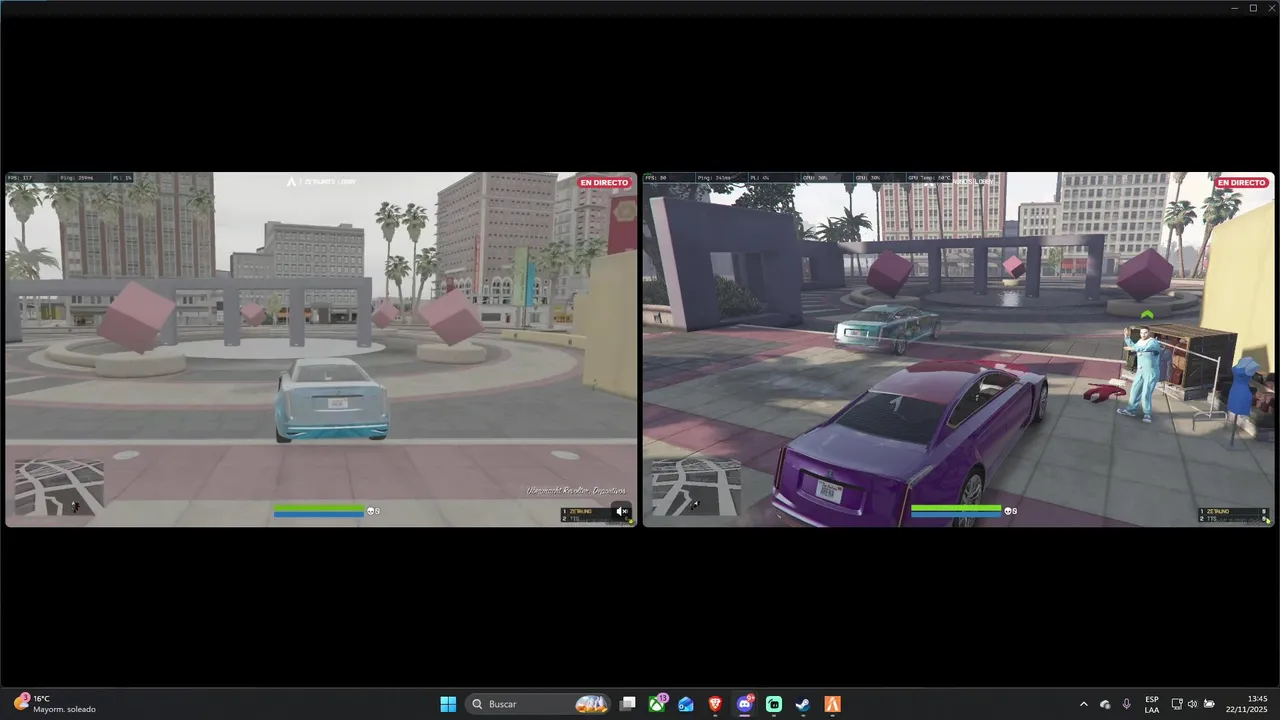Close the stream popout window

click(1270, 8)
